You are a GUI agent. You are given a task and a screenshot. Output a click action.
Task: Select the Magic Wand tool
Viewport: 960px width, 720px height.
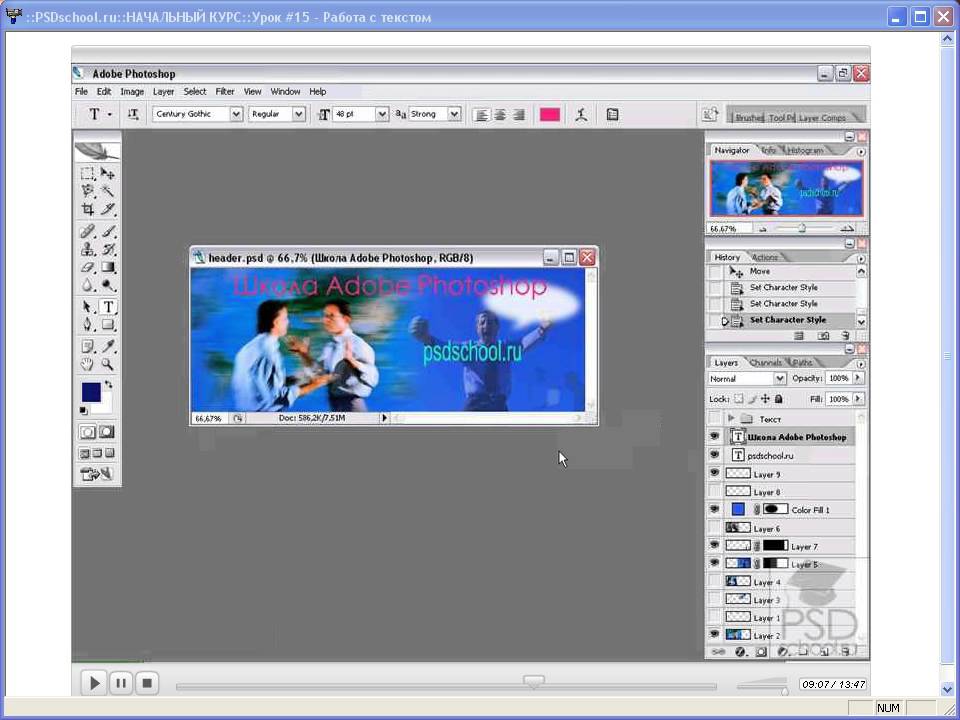(108, 191)
